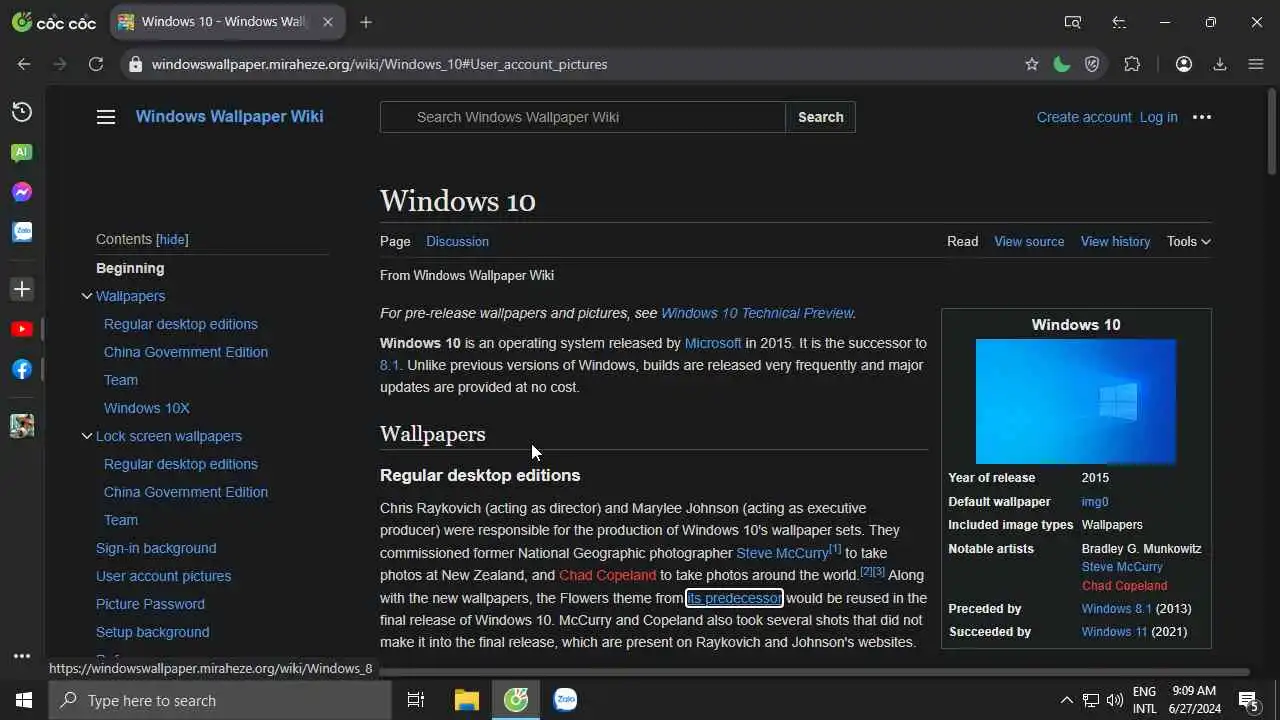The height and width of the screenshot is (720, 1280).
Task: Switch to the Discussion tab
Action: [457, 241]
